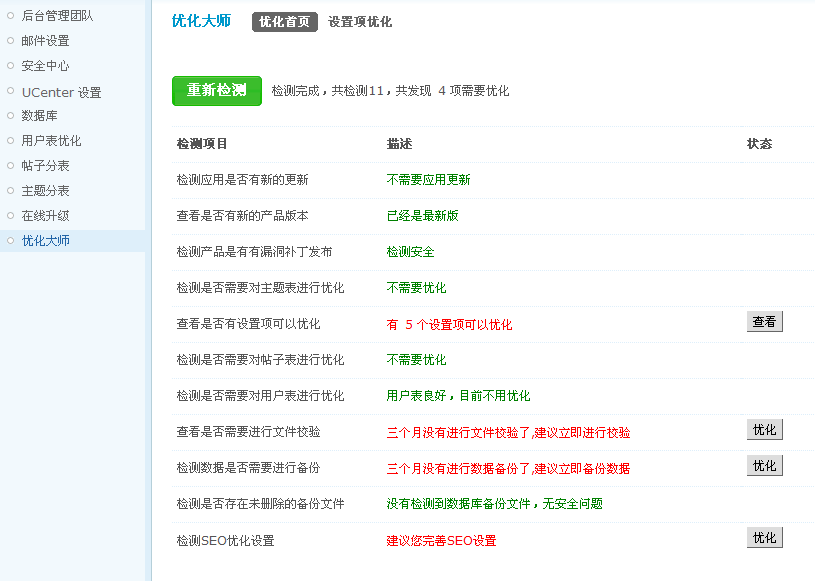Click red text 有 5 个设置项可以优化
The image size is (815, 581).
449,325
